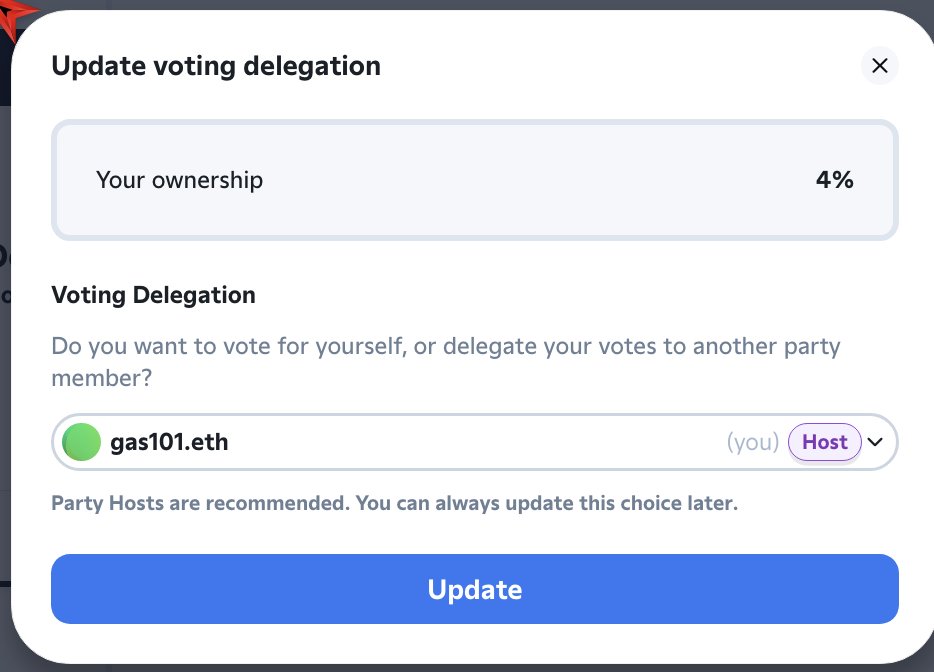This screenshot has width=934, height=672.
Task: Click the Party Hosts recommendation hint
Action: click(394, 503)
